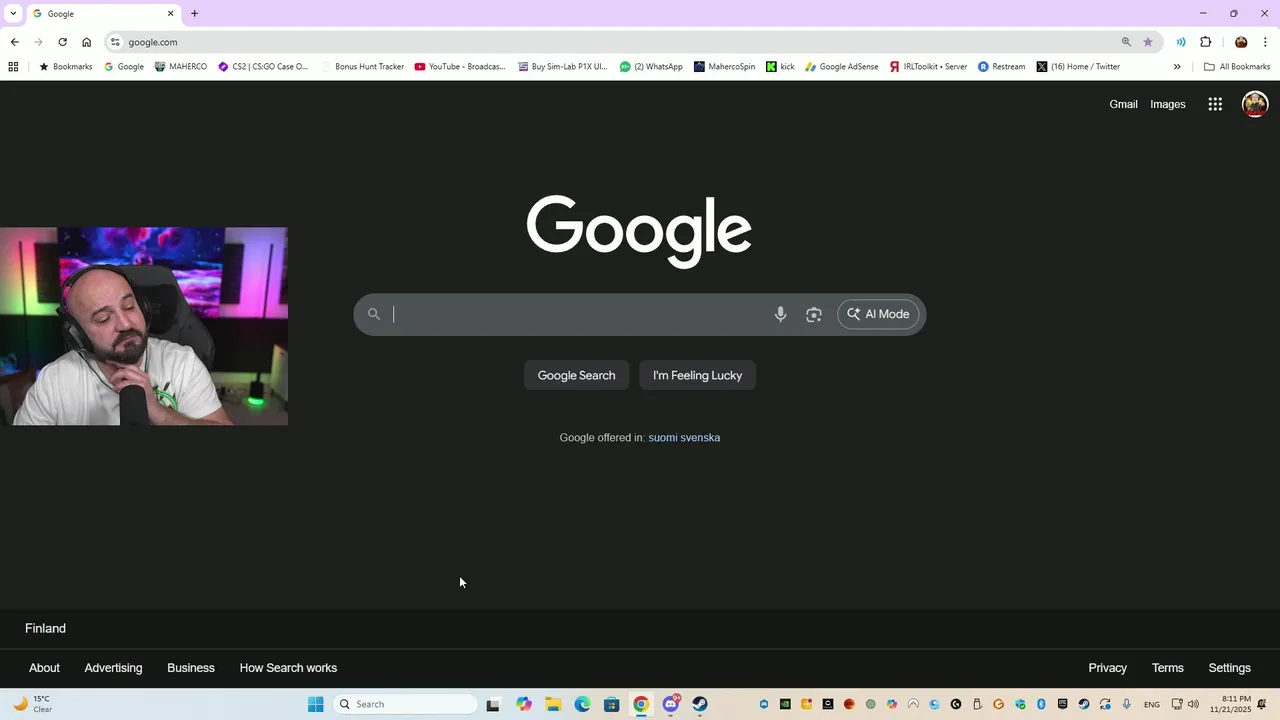Viewport: 1280px width, 720px height.
Task: Reload the current page
Action: (x=62, y=42)
